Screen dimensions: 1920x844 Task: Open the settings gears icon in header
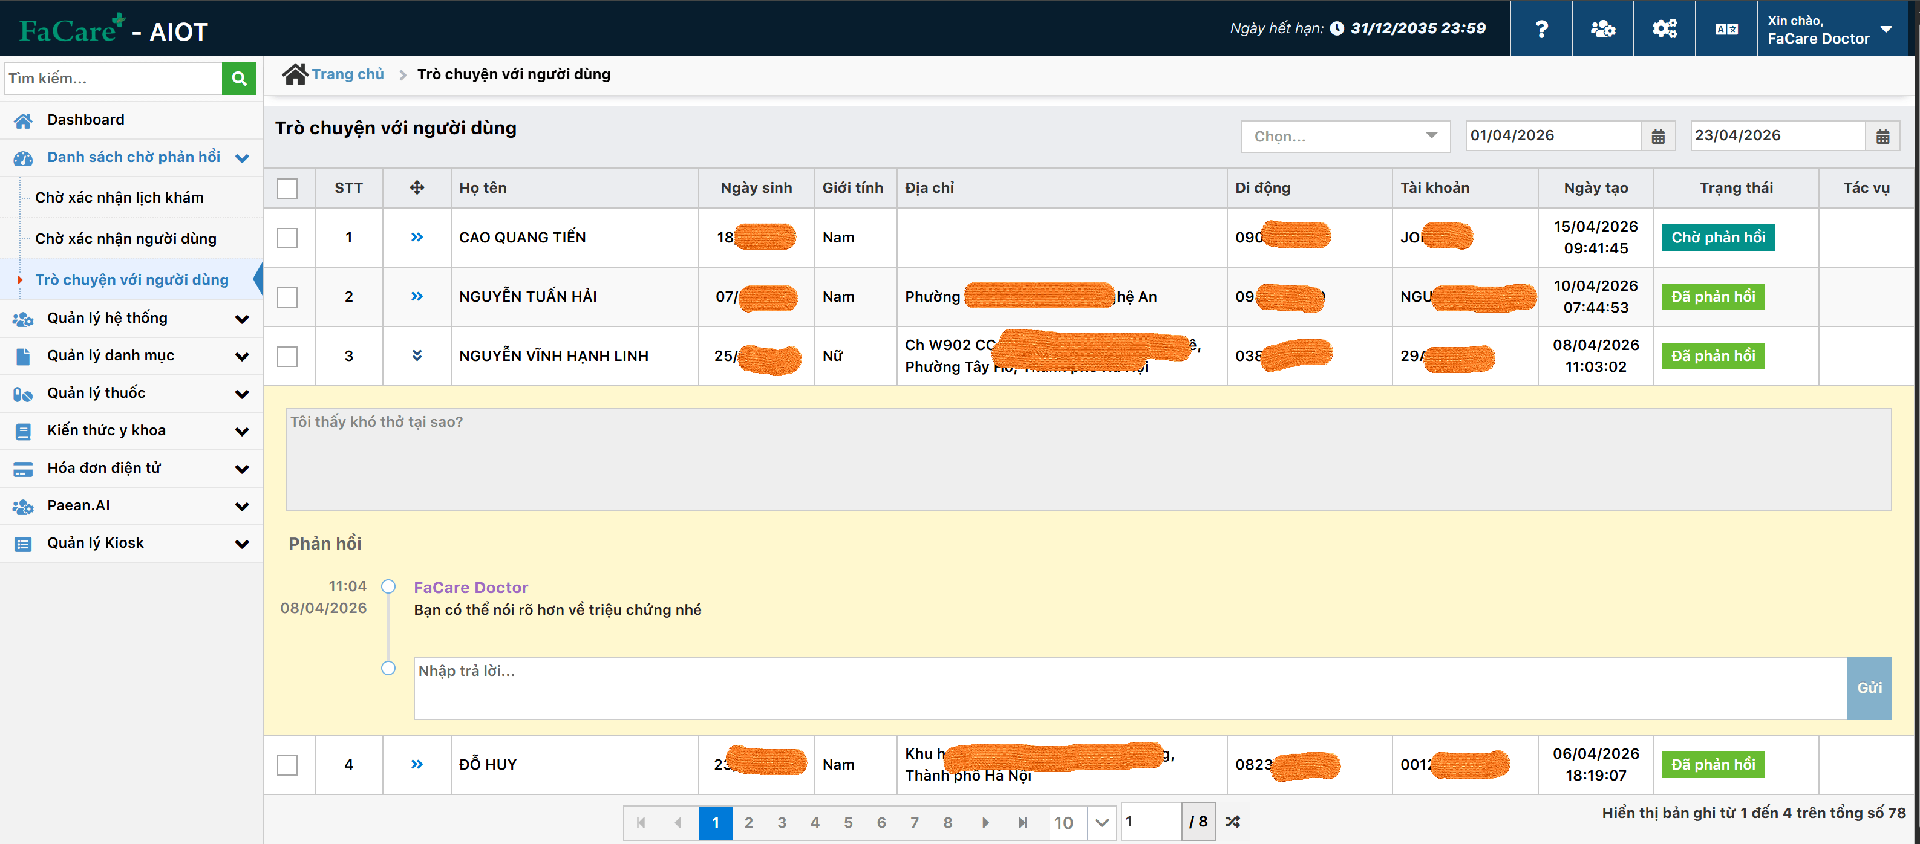pyautogui.click(x=1664, y=28)
